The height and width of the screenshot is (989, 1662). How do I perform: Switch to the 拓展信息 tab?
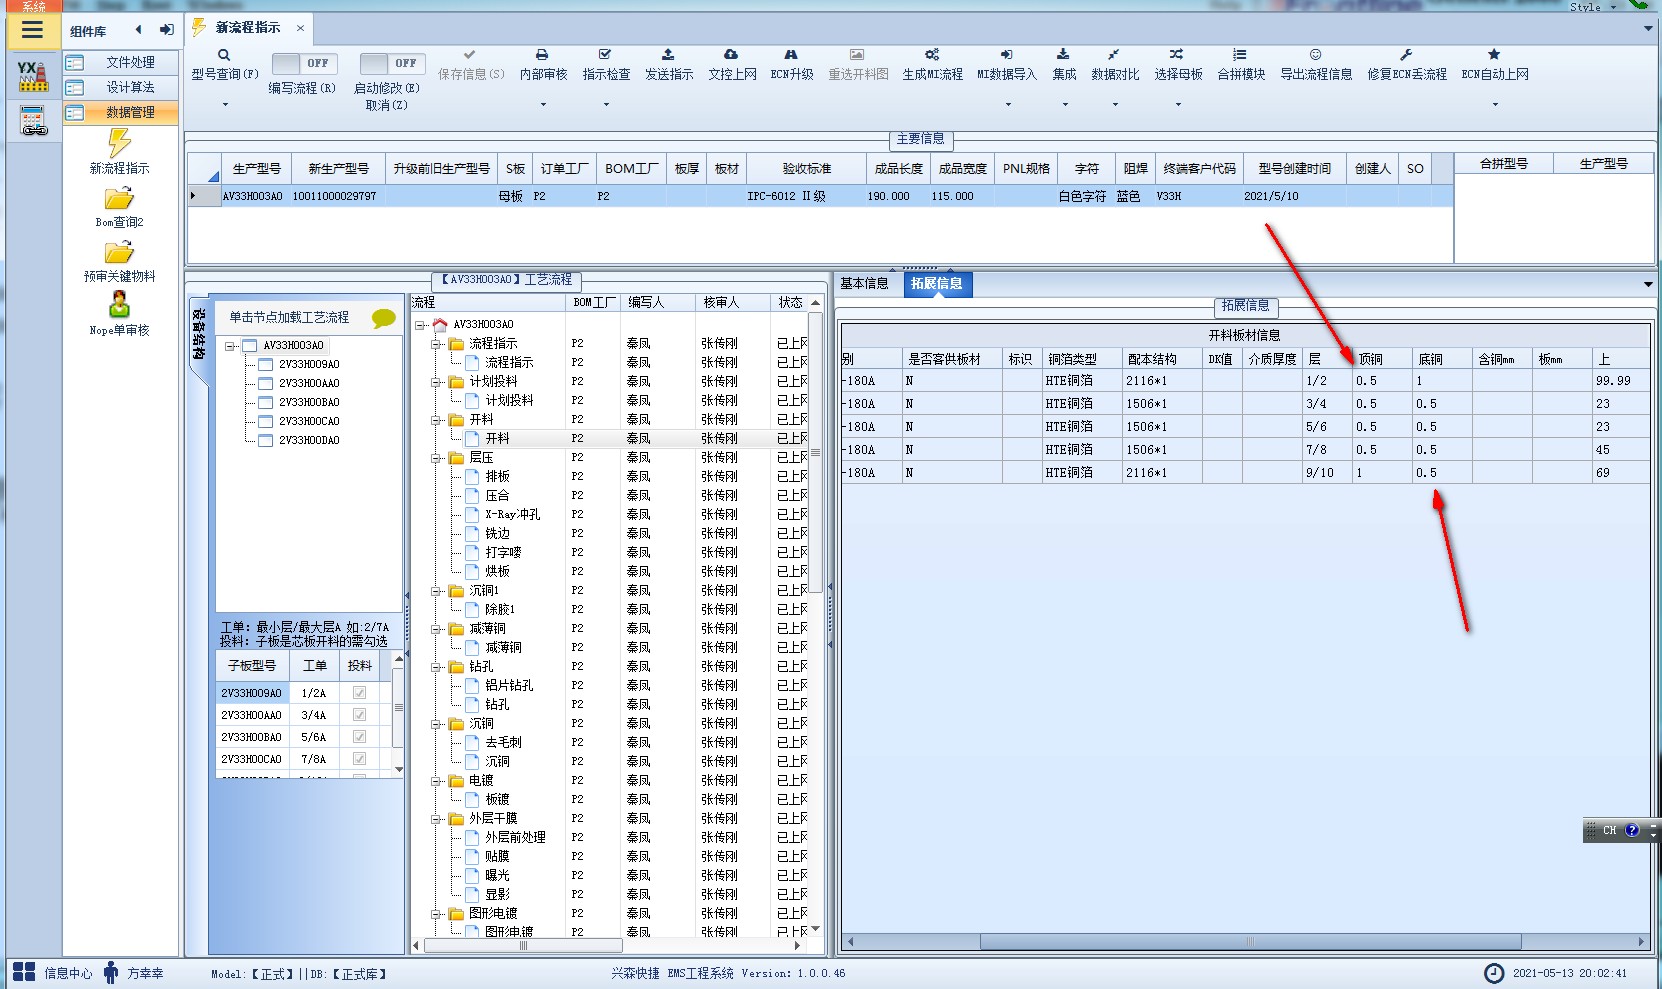(x=937, y=284)
